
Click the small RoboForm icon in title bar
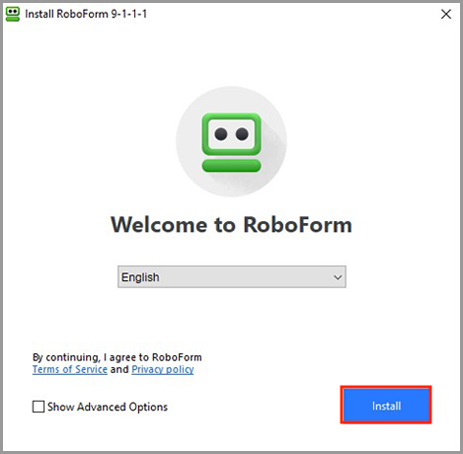coord(13,14)
